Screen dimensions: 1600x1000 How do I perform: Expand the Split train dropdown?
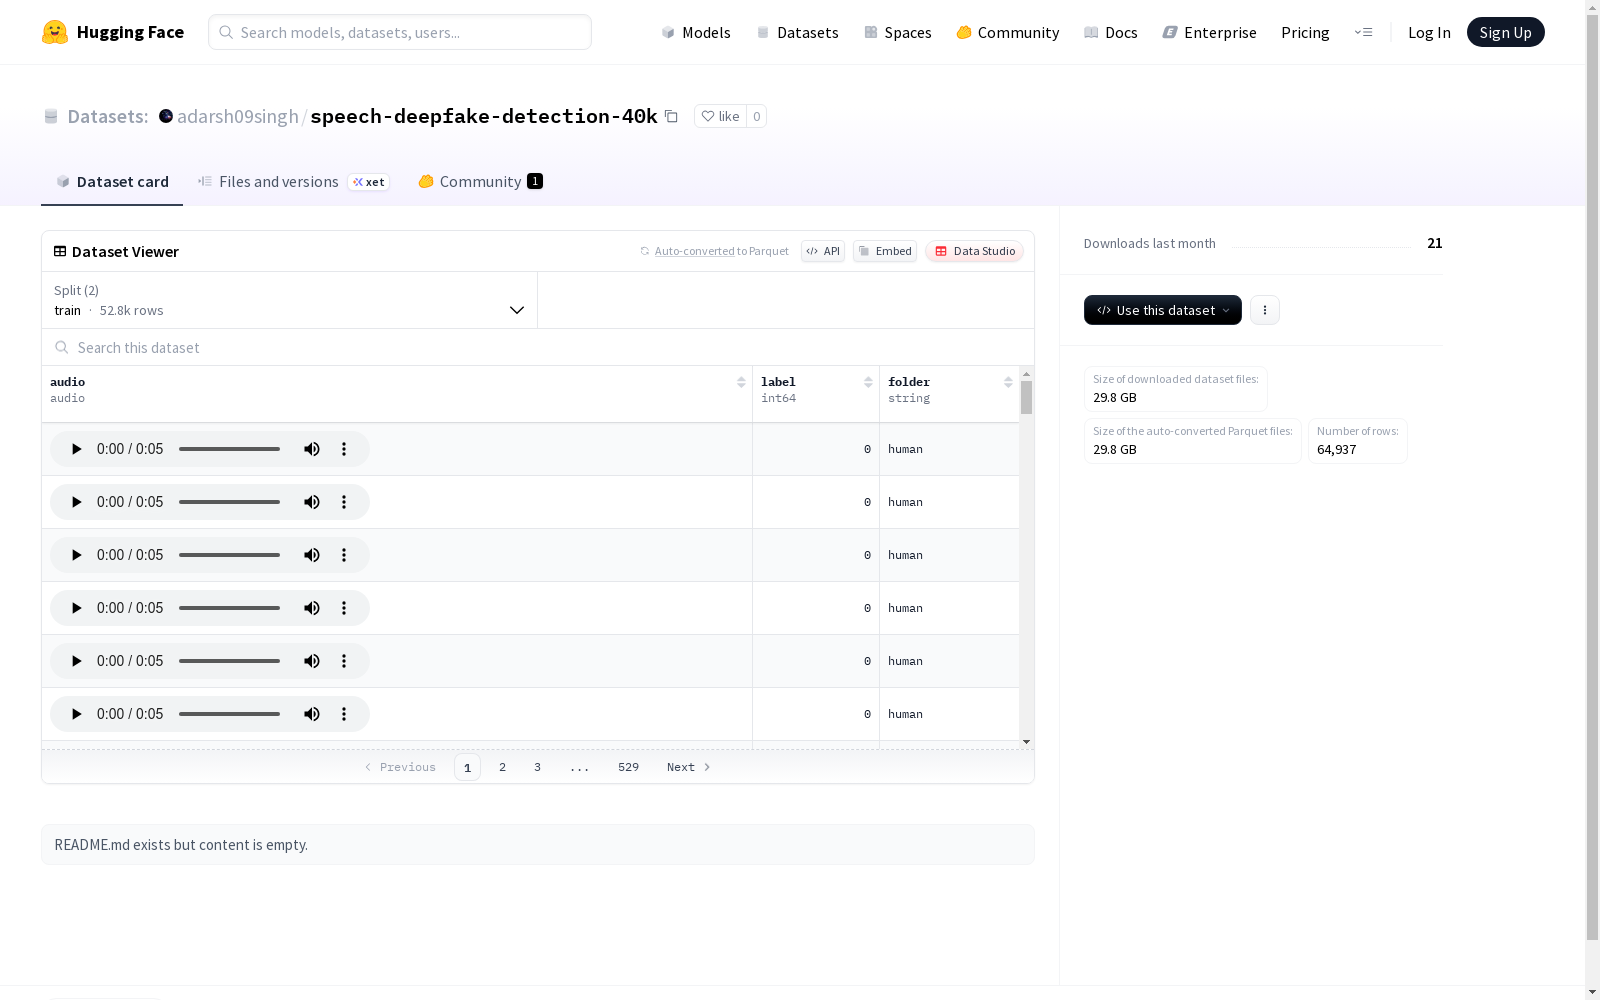click(x=289, y=300)
